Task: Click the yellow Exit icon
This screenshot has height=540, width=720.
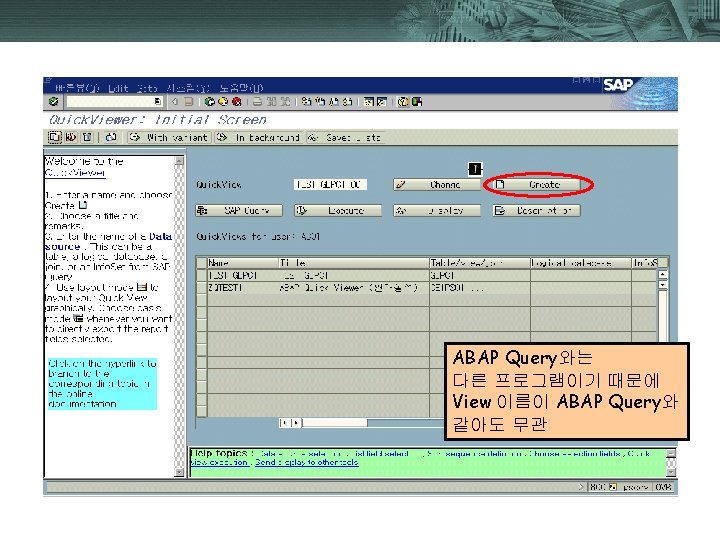Action: point(223,101)
